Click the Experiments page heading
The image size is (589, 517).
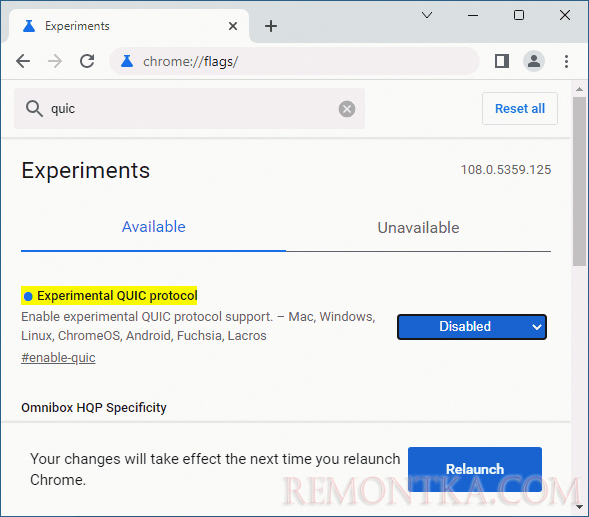[x=86, y=171]
